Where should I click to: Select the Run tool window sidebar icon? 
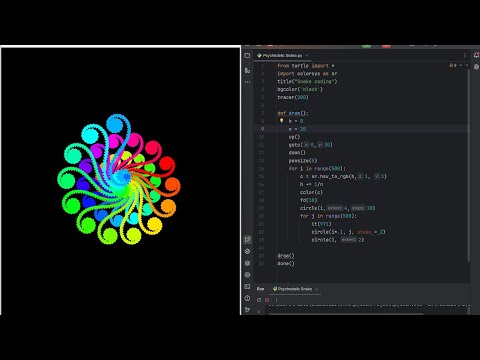pyautogui.click(x=247, y=239)
